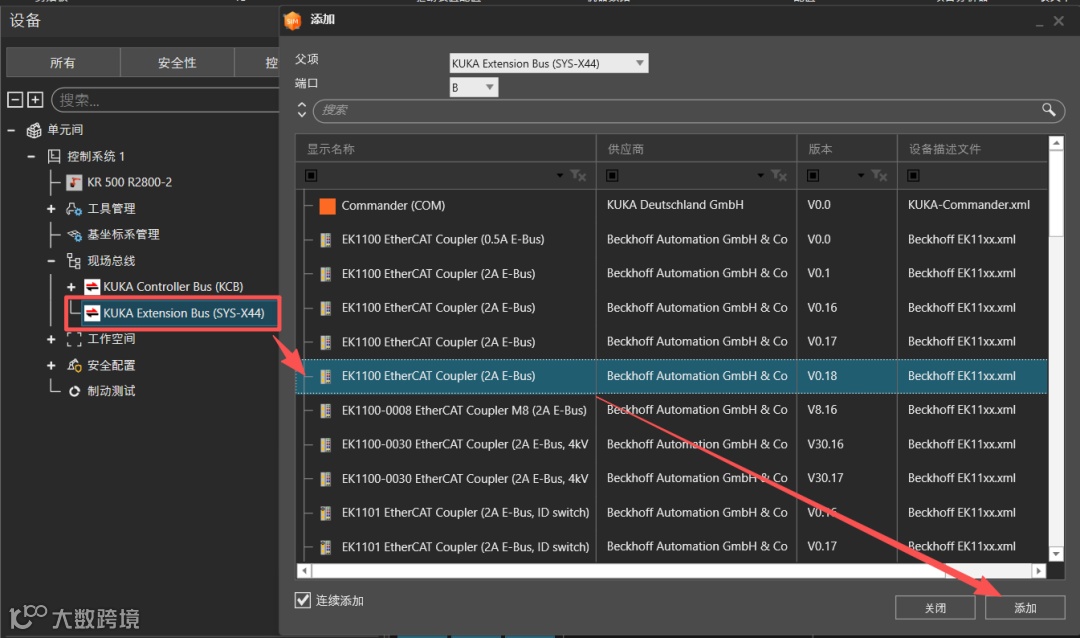This screenshot has height=638, width=1080.
Task: Clear the 显示名称 column filter
Action: [578, 176]
